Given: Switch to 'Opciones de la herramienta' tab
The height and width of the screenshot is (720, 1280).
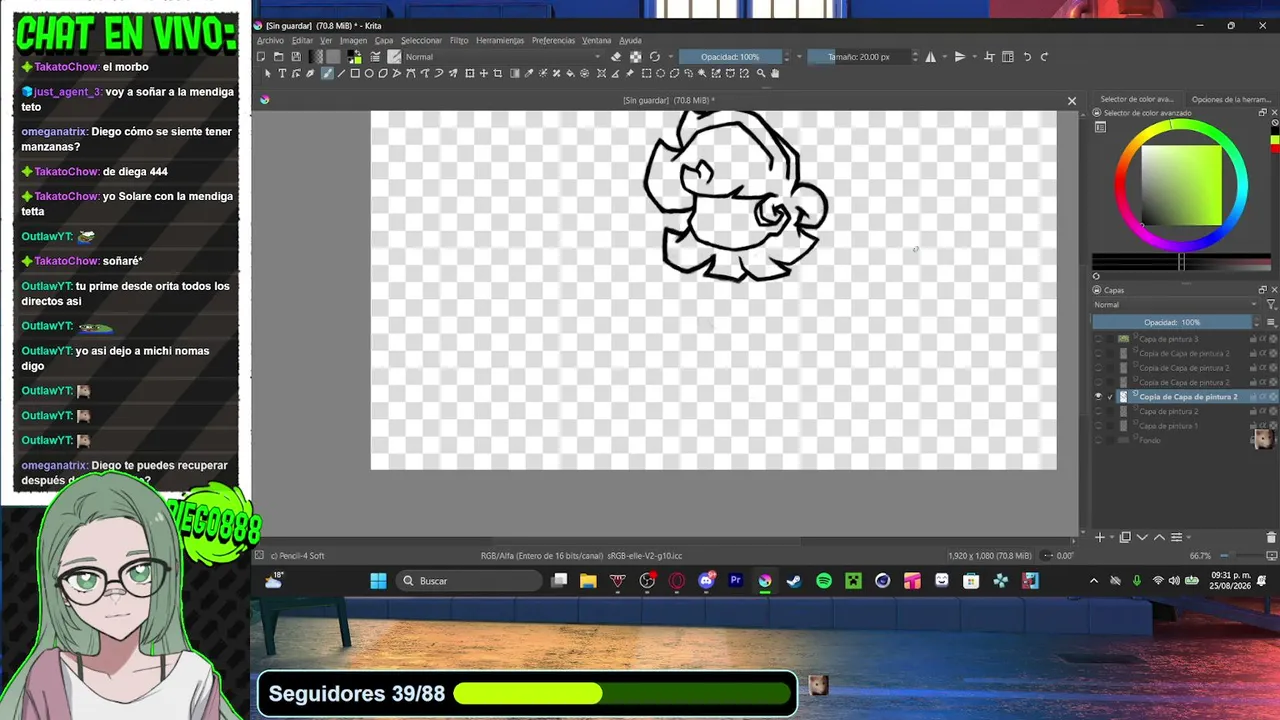Looking at the screenshot, I should click(x=1231, y=99).
